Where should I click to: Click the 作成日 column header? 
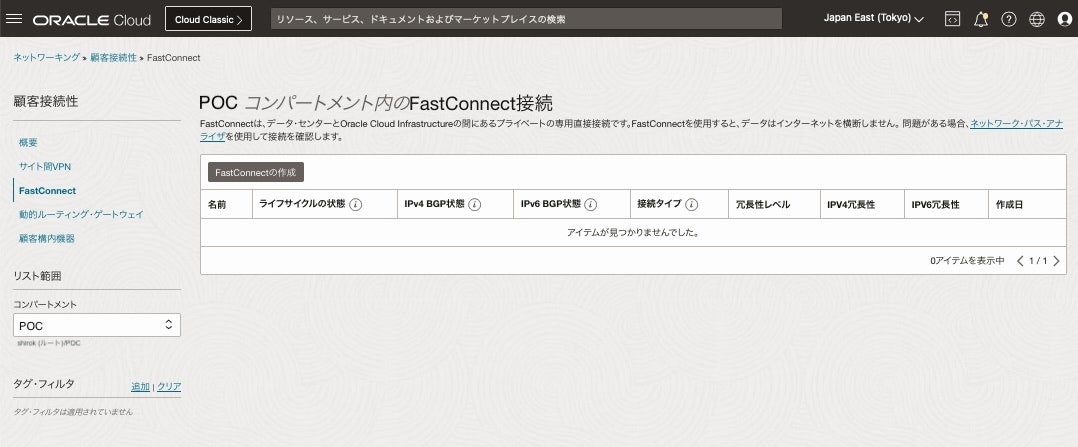pos(1009,204)
